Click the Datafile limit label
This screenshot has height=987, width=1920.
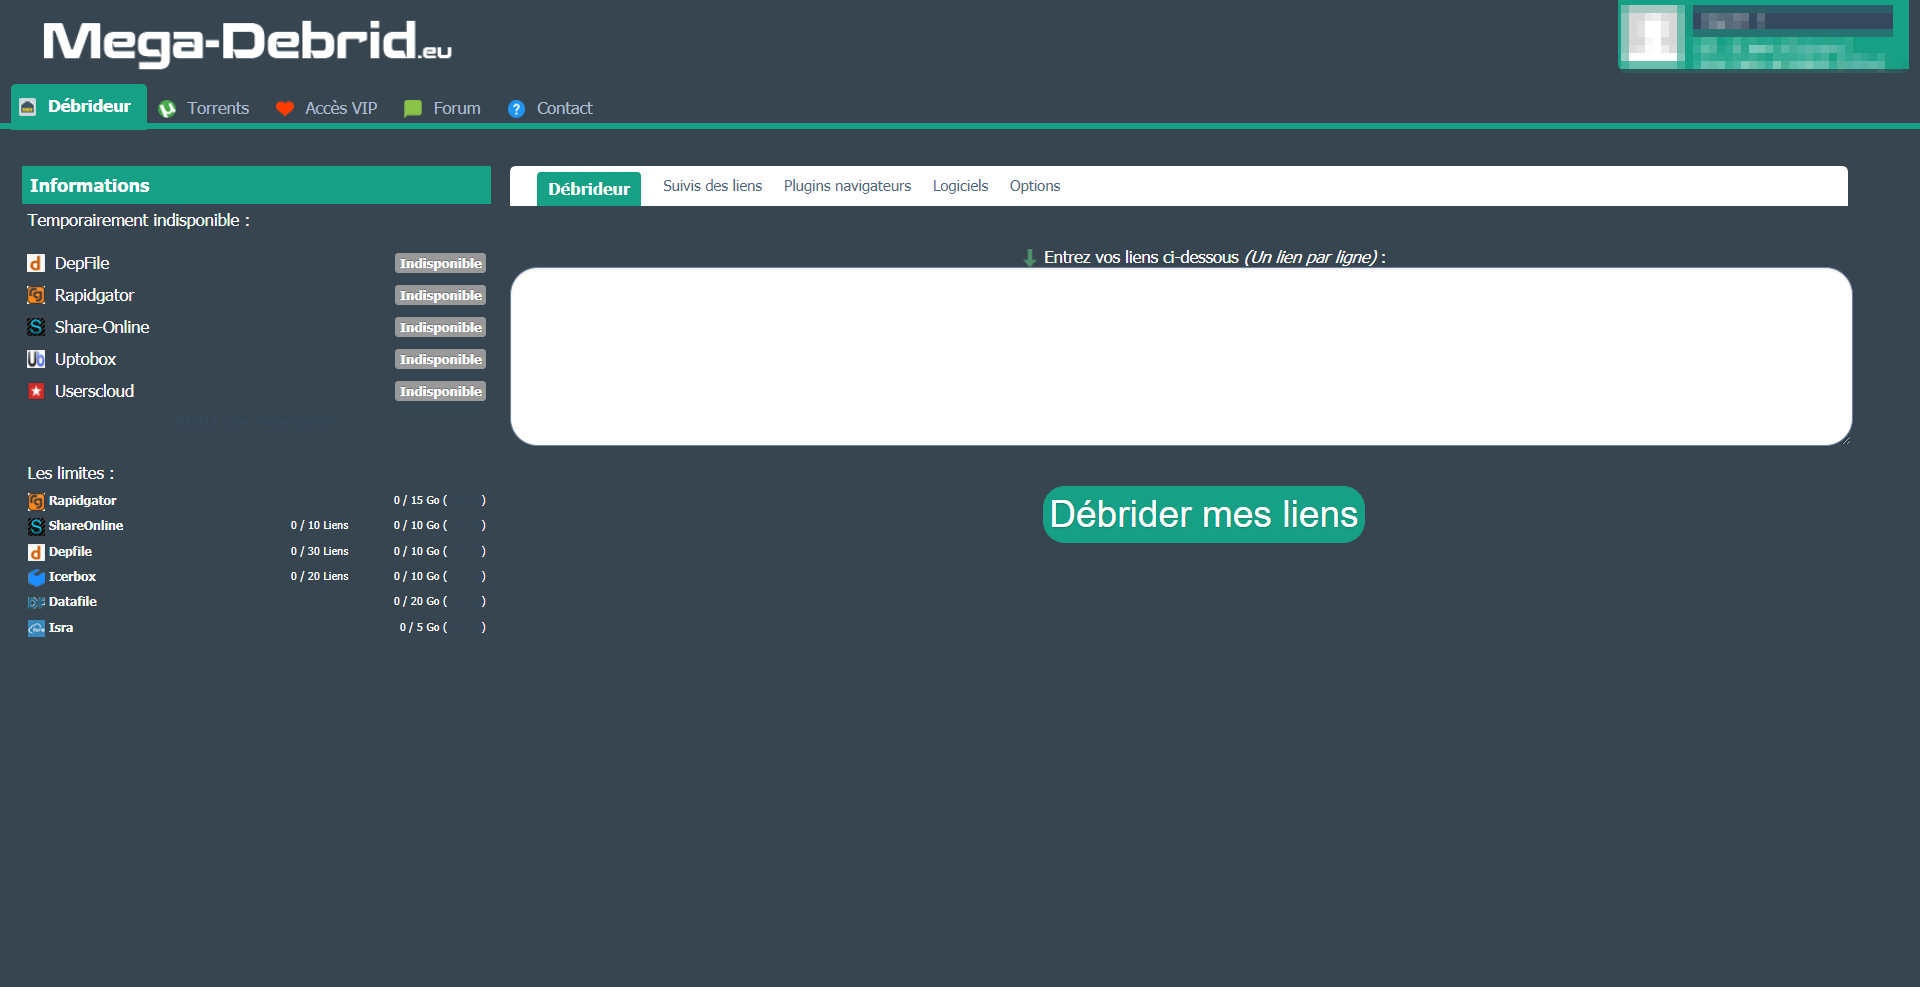pyautogui.click(x=73, y=601)
